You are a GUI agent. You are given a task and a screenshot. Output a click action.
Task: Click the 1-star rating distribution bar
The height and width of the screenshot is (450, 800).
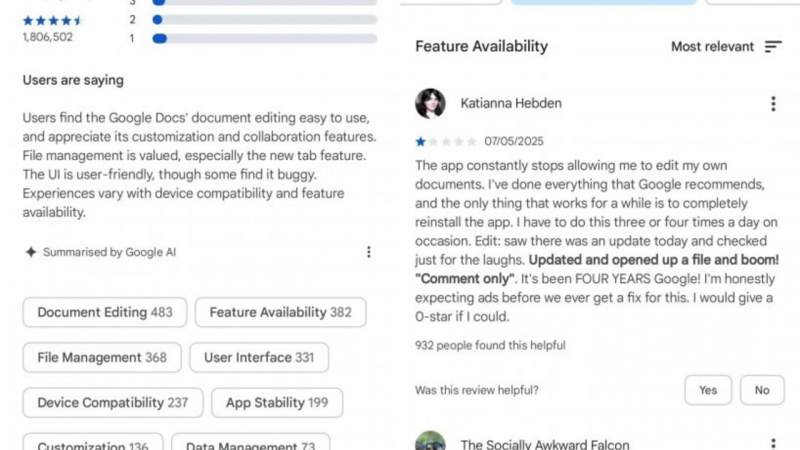pos(264,39)
